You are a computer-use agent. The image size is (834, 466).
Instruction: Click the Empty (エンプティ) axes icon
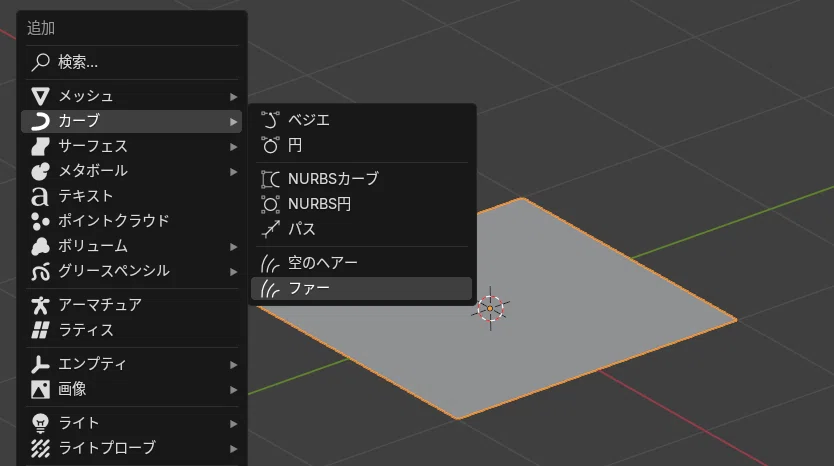pyautogui.click(x=40, y=364)
